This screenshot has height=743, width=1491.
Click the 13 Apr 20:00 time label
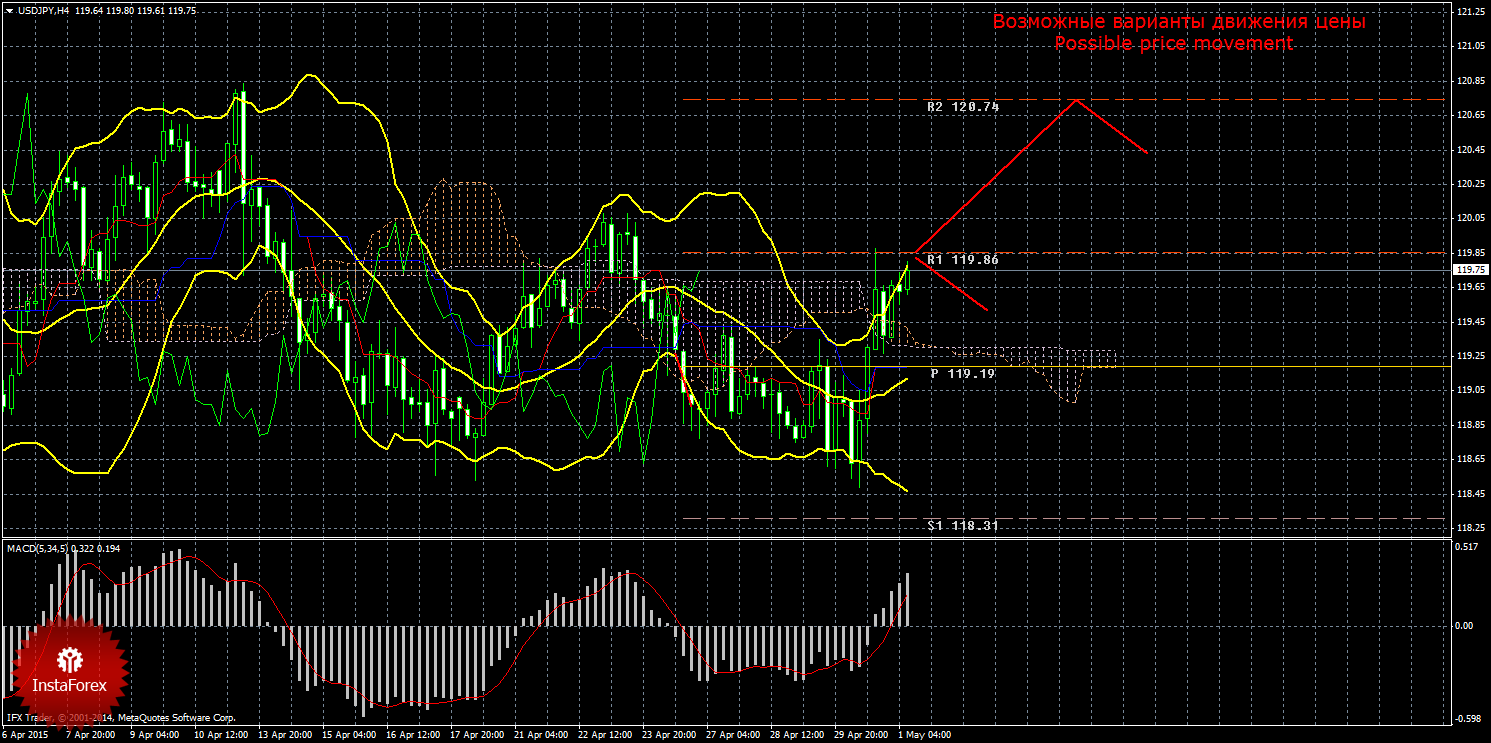pyautogui.click(x=284, y=735)
